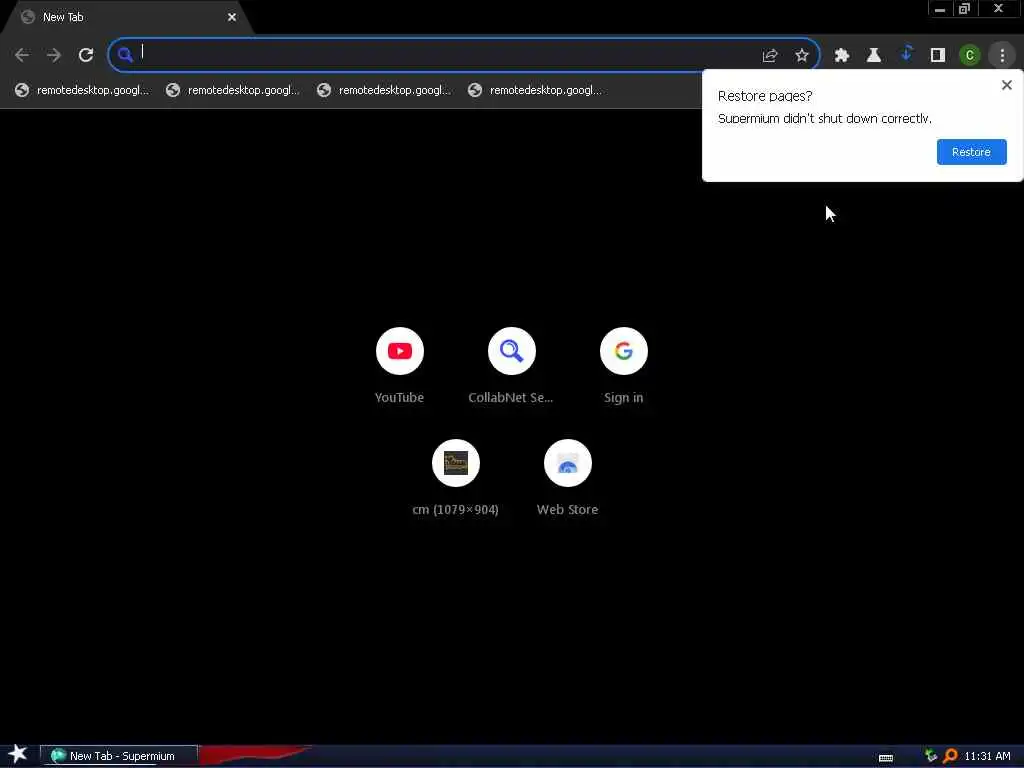
Task: Click the orange magnifier tray icon
Action: coord(950,756)
